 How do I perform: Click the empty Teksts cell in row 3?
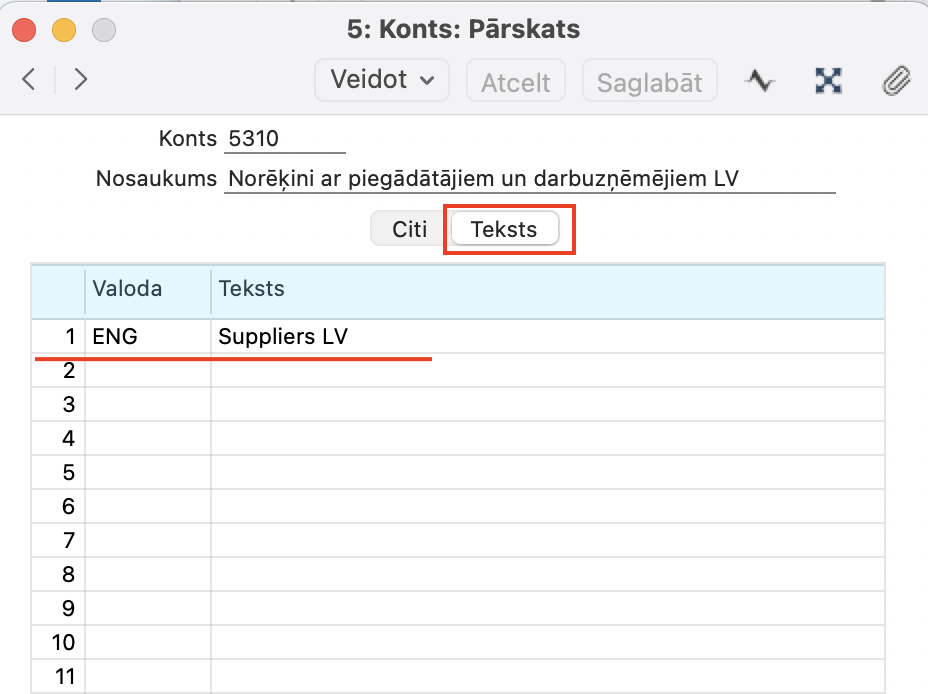pyautogui.click(x=546, y=405)
